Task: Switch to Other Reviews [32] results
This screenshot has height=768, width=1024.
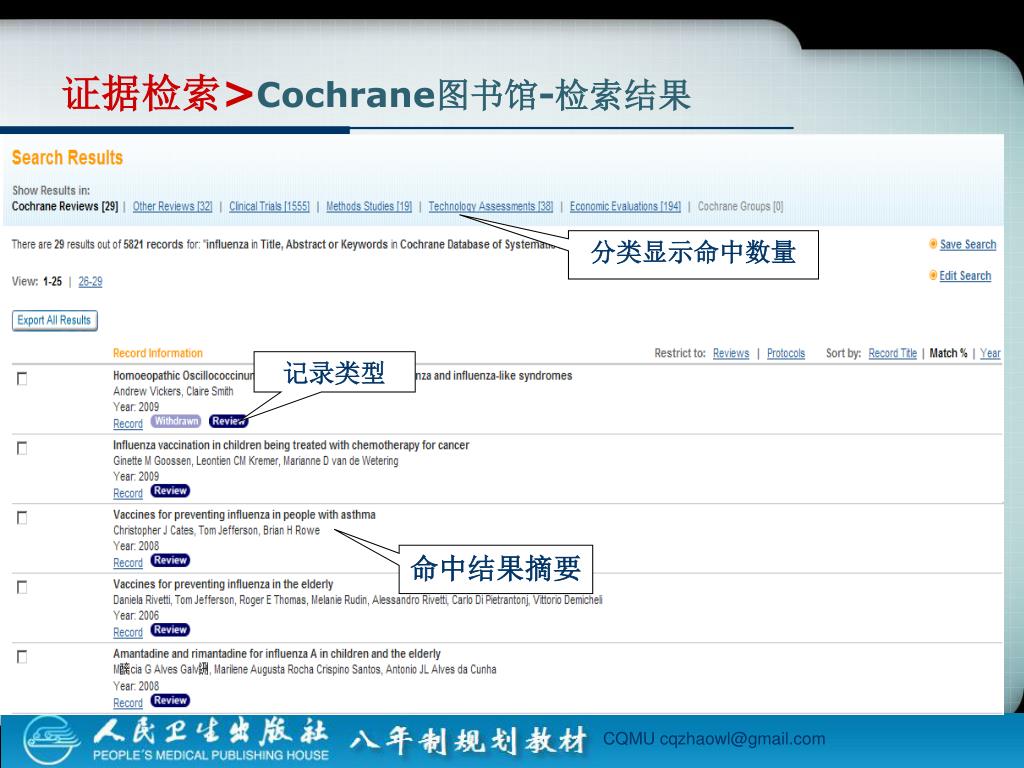Action: point(172,206)
